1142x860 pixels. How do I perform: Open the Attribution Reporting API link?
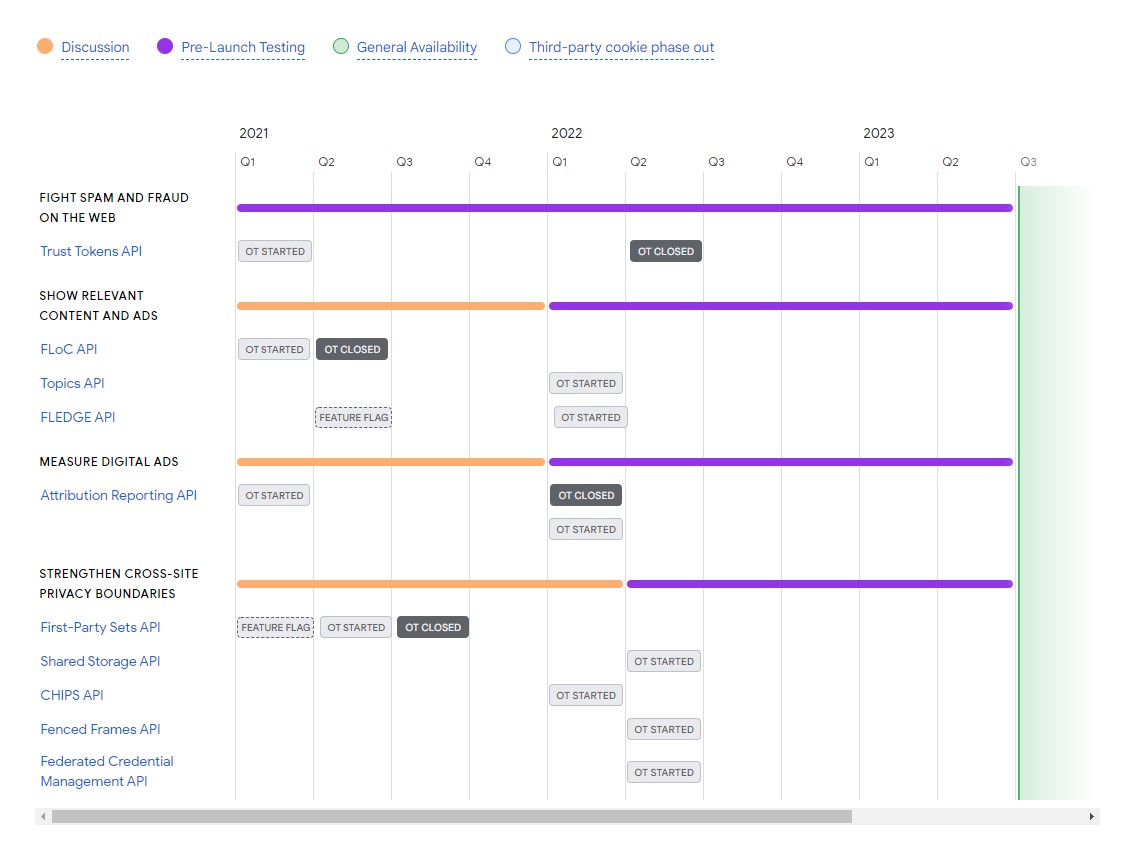(x=118, y=495)
